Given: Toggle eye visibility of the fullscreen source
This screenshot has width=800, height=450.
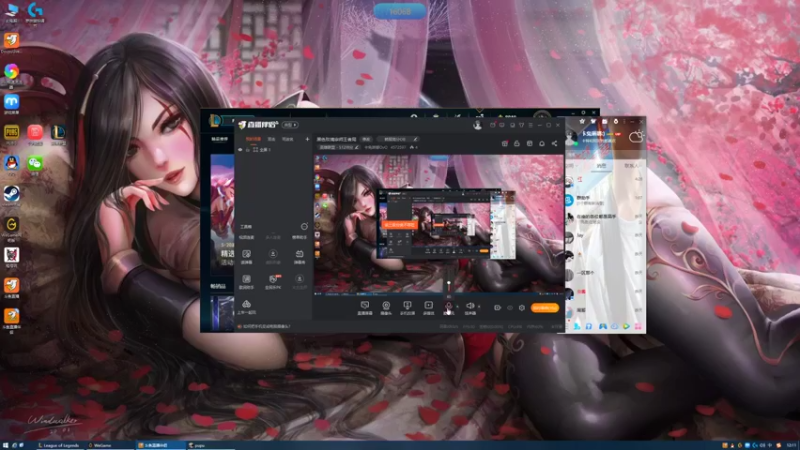Looking at the screenshot, I should (240, 149).
